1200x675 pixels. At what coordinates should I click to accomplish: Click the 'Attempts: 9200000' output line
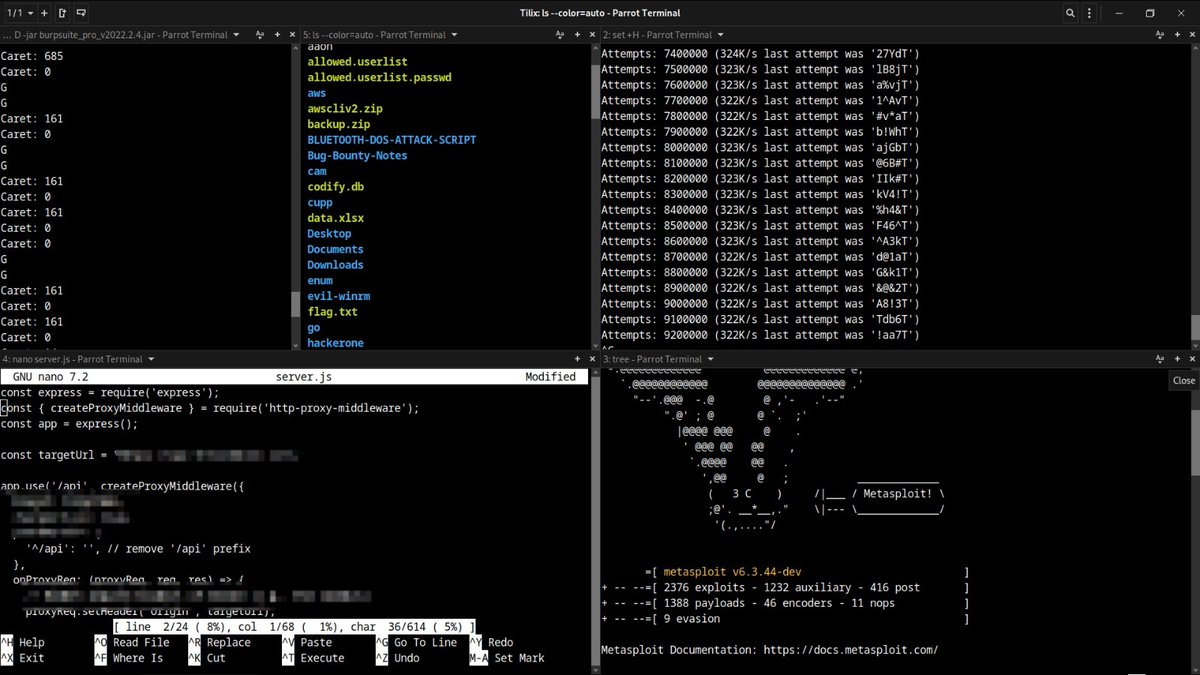760,335
